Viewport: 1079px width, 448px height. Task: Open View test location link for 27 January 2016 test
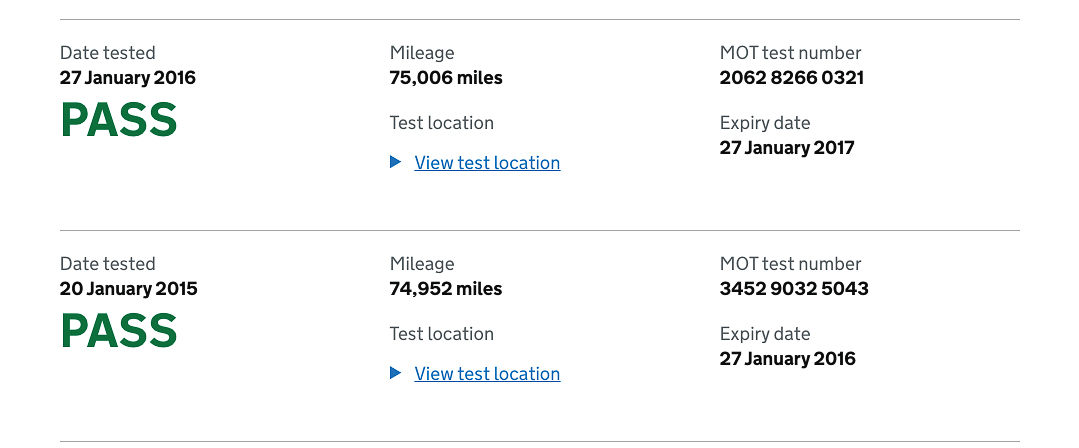[x=487, y=163]
